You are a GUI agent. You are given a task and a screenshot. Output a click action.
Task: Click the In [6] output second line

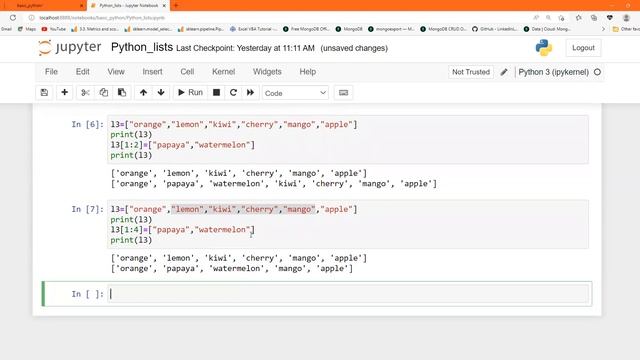coord(273,184)
